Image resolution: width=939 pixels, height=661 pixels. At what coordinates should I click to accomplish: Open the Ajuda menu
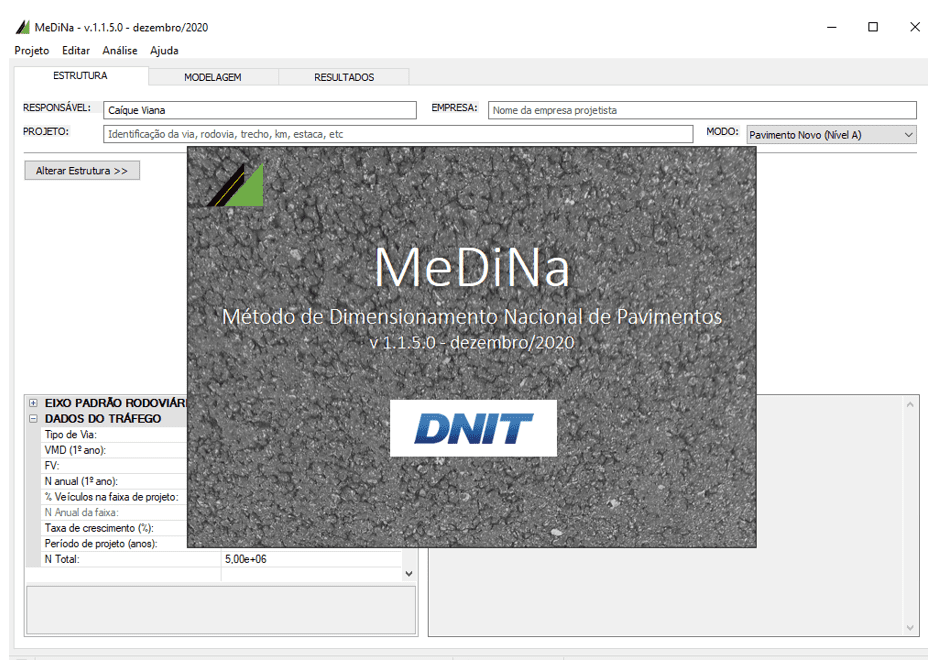click(x=164, y=51)
